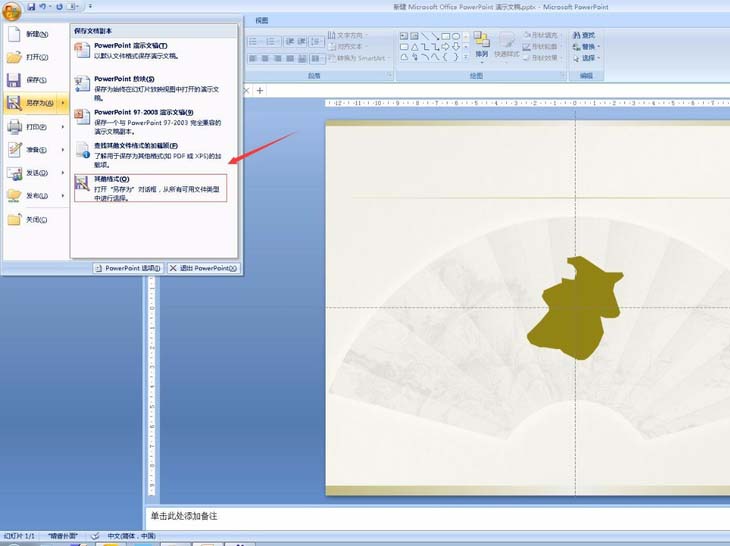Screen dimensions: 730x546
Task: Select the olive freeform shape on slide
Action: (575, 310)
